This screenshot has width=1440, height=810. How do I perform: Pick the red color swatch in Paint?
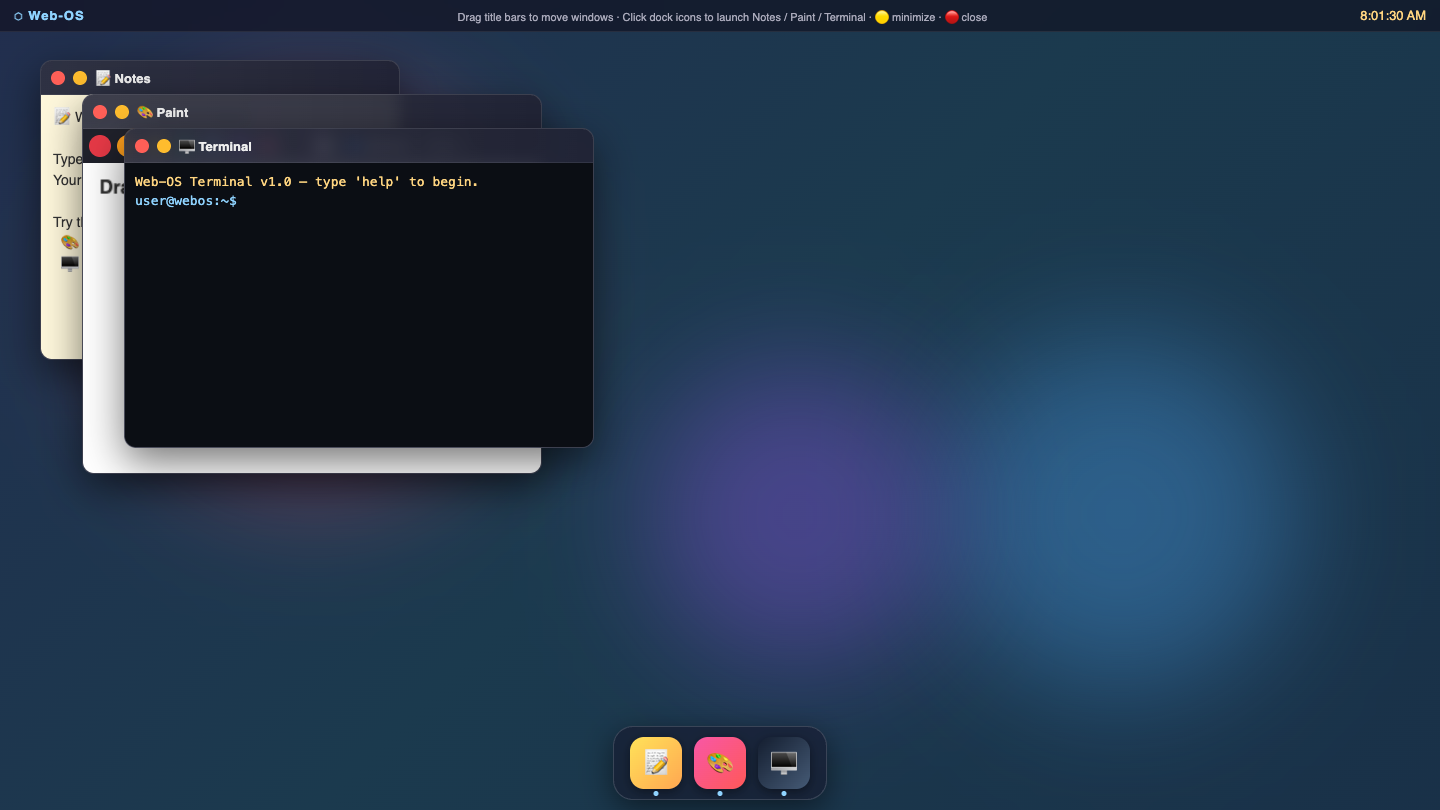[100, 146]
